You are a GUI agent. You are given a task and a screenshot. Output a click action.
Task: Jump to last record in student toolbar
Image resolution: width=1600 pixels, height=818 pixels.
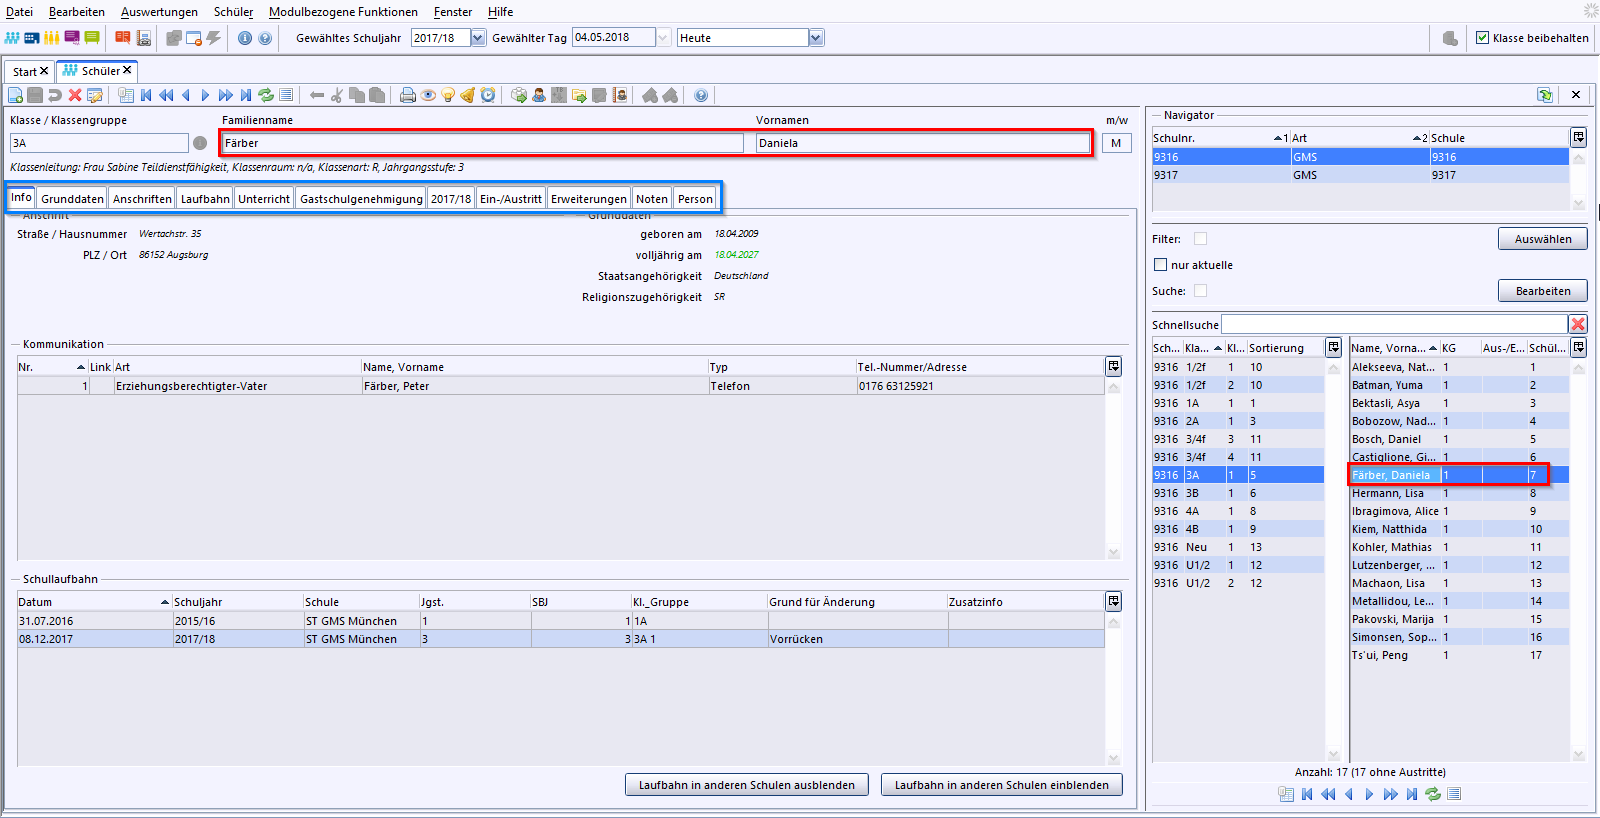(x=246, y=95)
